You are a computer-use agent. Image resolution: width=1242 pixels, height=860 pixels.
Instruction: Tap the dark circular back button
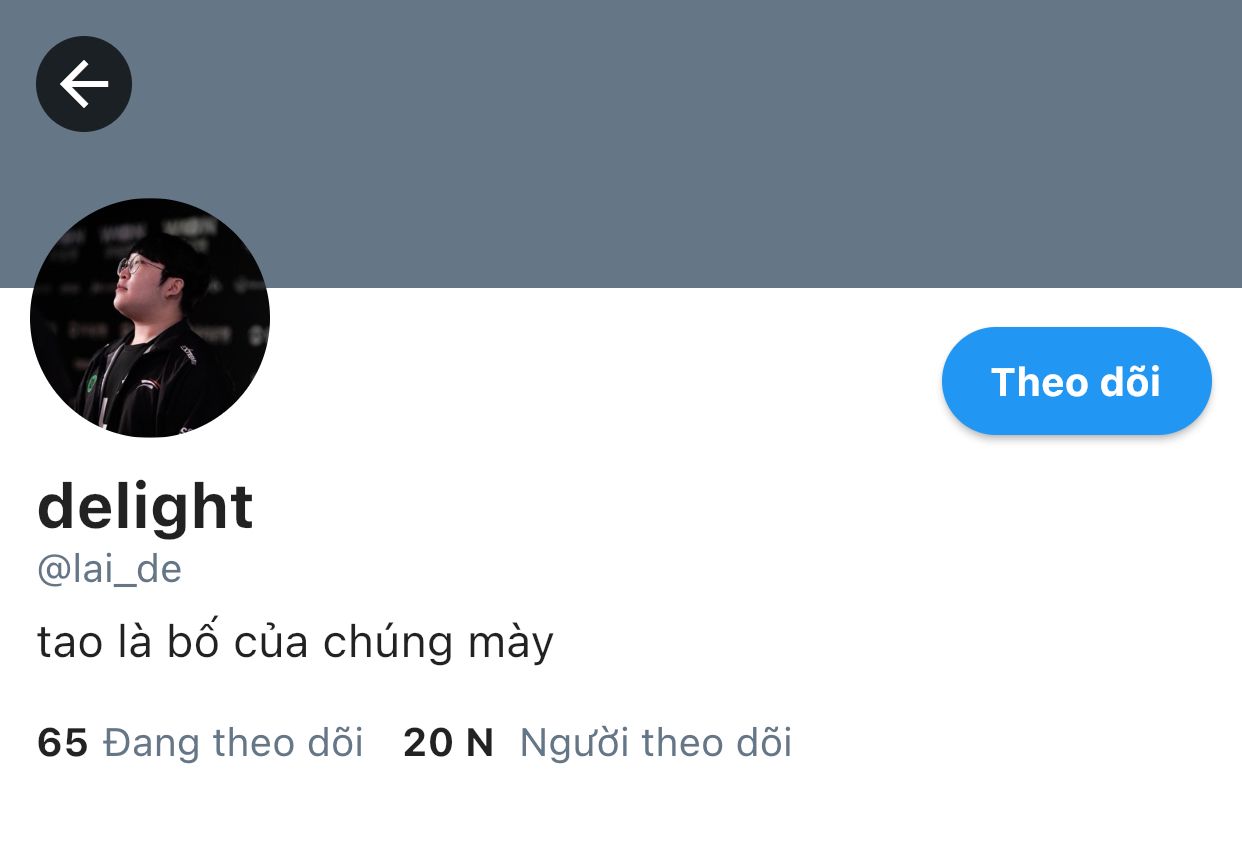pos(84,84)
